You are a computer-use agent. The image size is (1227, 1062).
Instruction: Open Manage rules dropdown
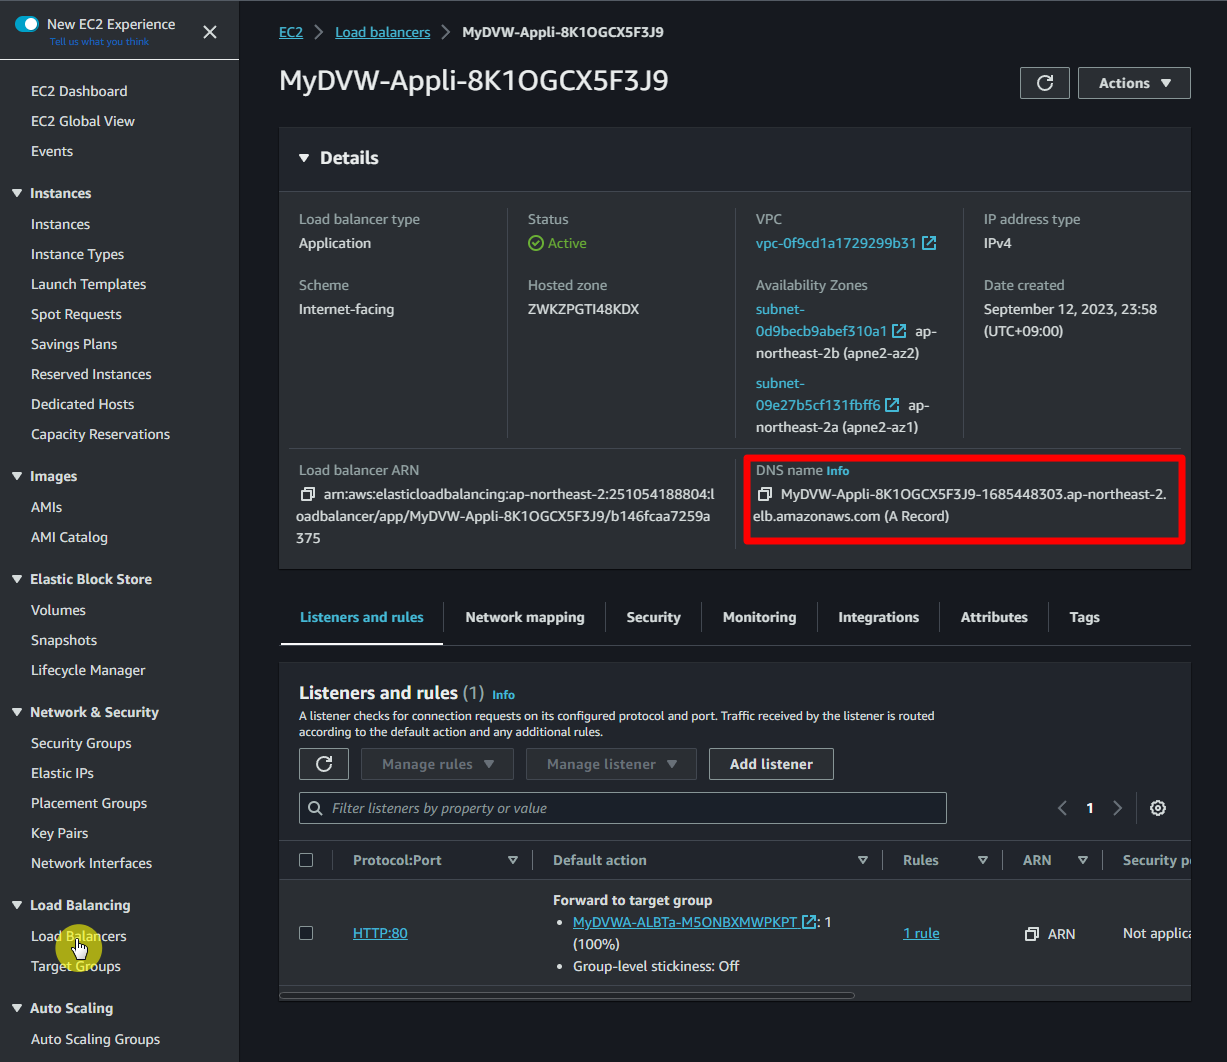(437, 764)
